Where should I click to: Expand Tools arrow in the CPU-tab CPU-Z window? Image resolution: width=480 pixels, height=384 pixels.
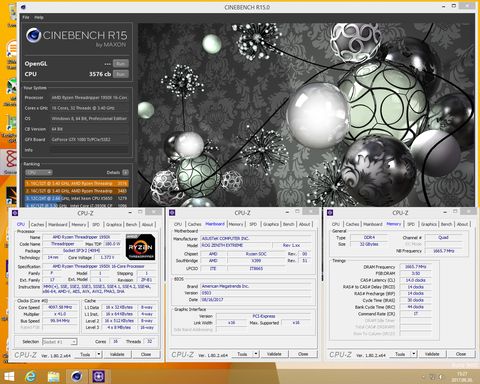[x=99, y=354]
